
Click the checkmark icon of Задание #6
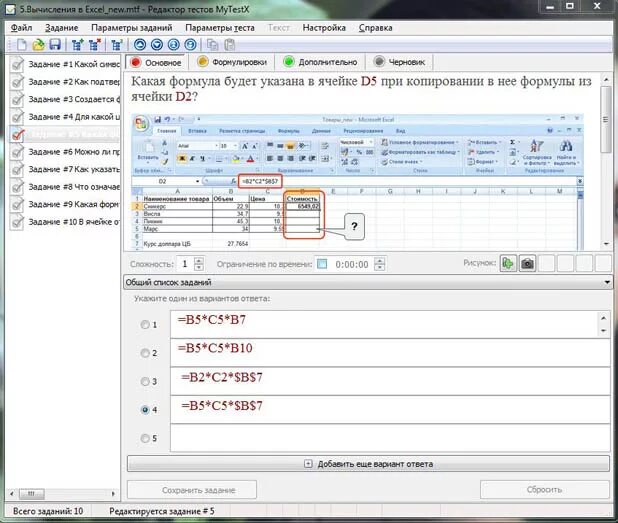coord(17,152)
